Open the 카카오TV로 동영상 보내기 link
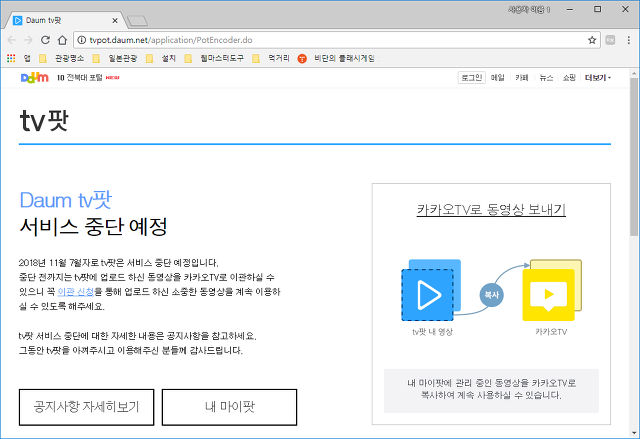This screenshot has height=439, width=640. pyautogui.click(x=491, y=209)
